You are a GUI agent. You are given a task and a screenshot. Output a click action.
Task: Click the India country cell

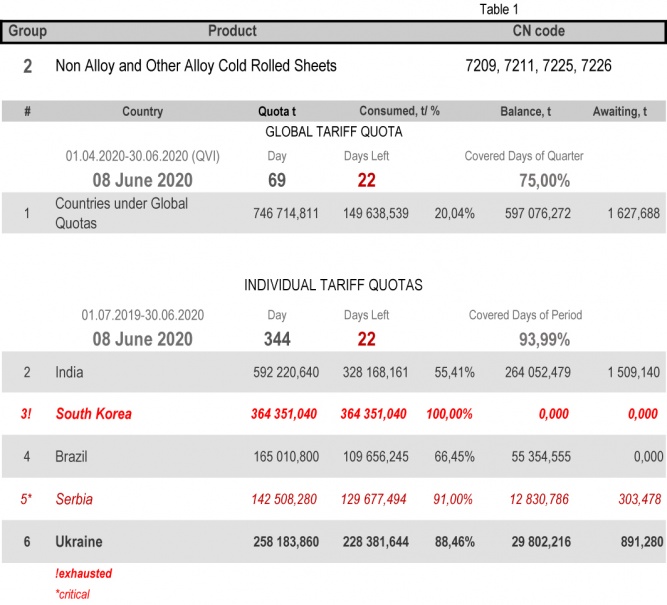[x=70, y=372]
